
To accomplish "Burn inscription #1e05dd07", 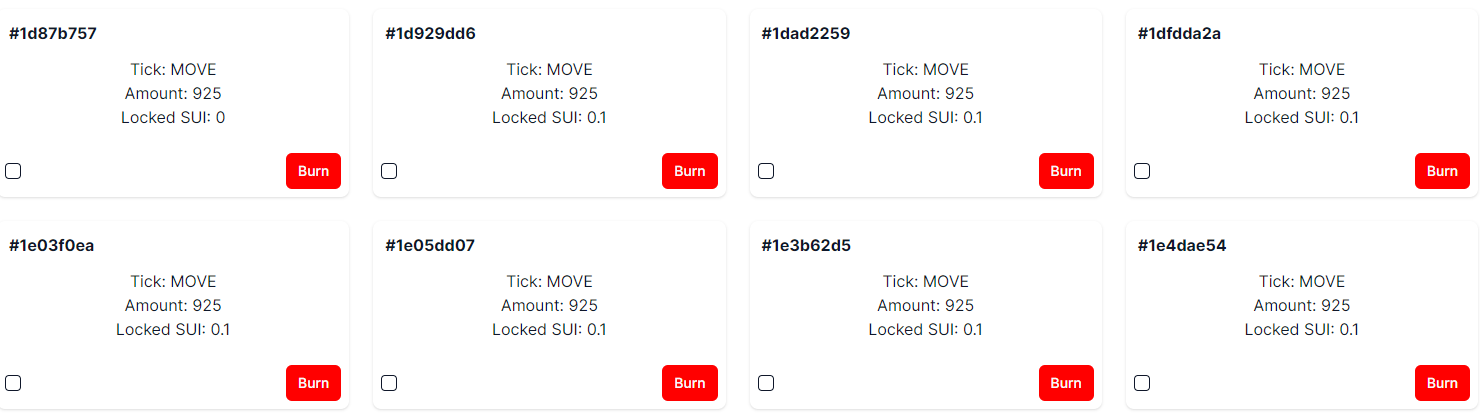I will [x=689, y=383].
